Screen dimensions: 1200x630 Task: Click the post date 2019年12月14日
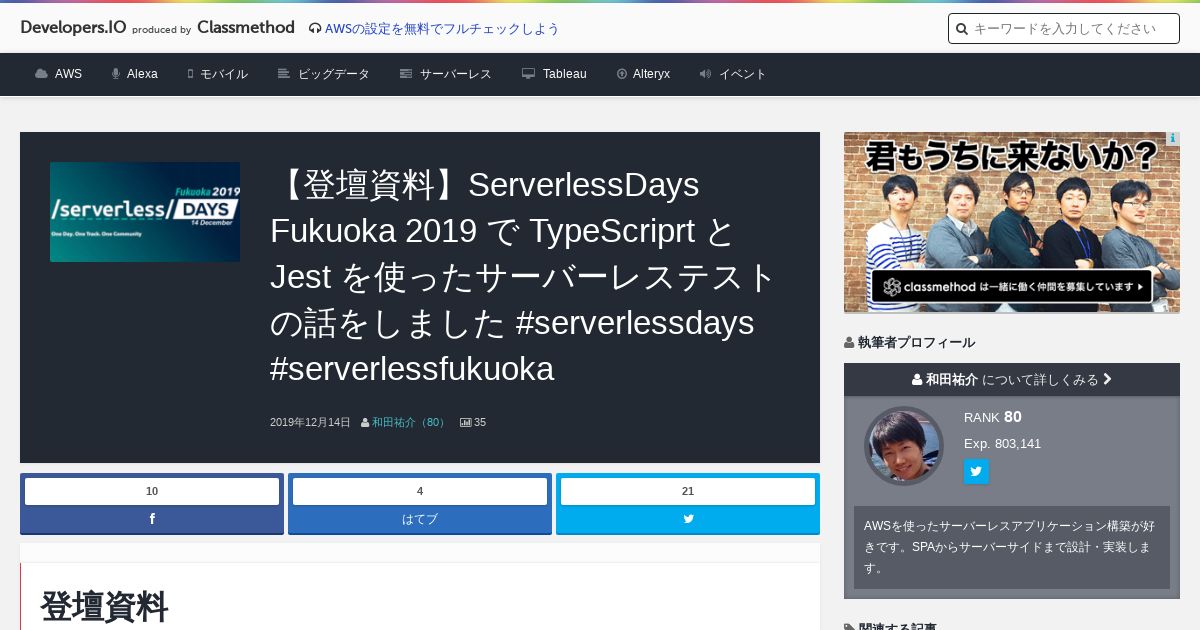point(310,423)
